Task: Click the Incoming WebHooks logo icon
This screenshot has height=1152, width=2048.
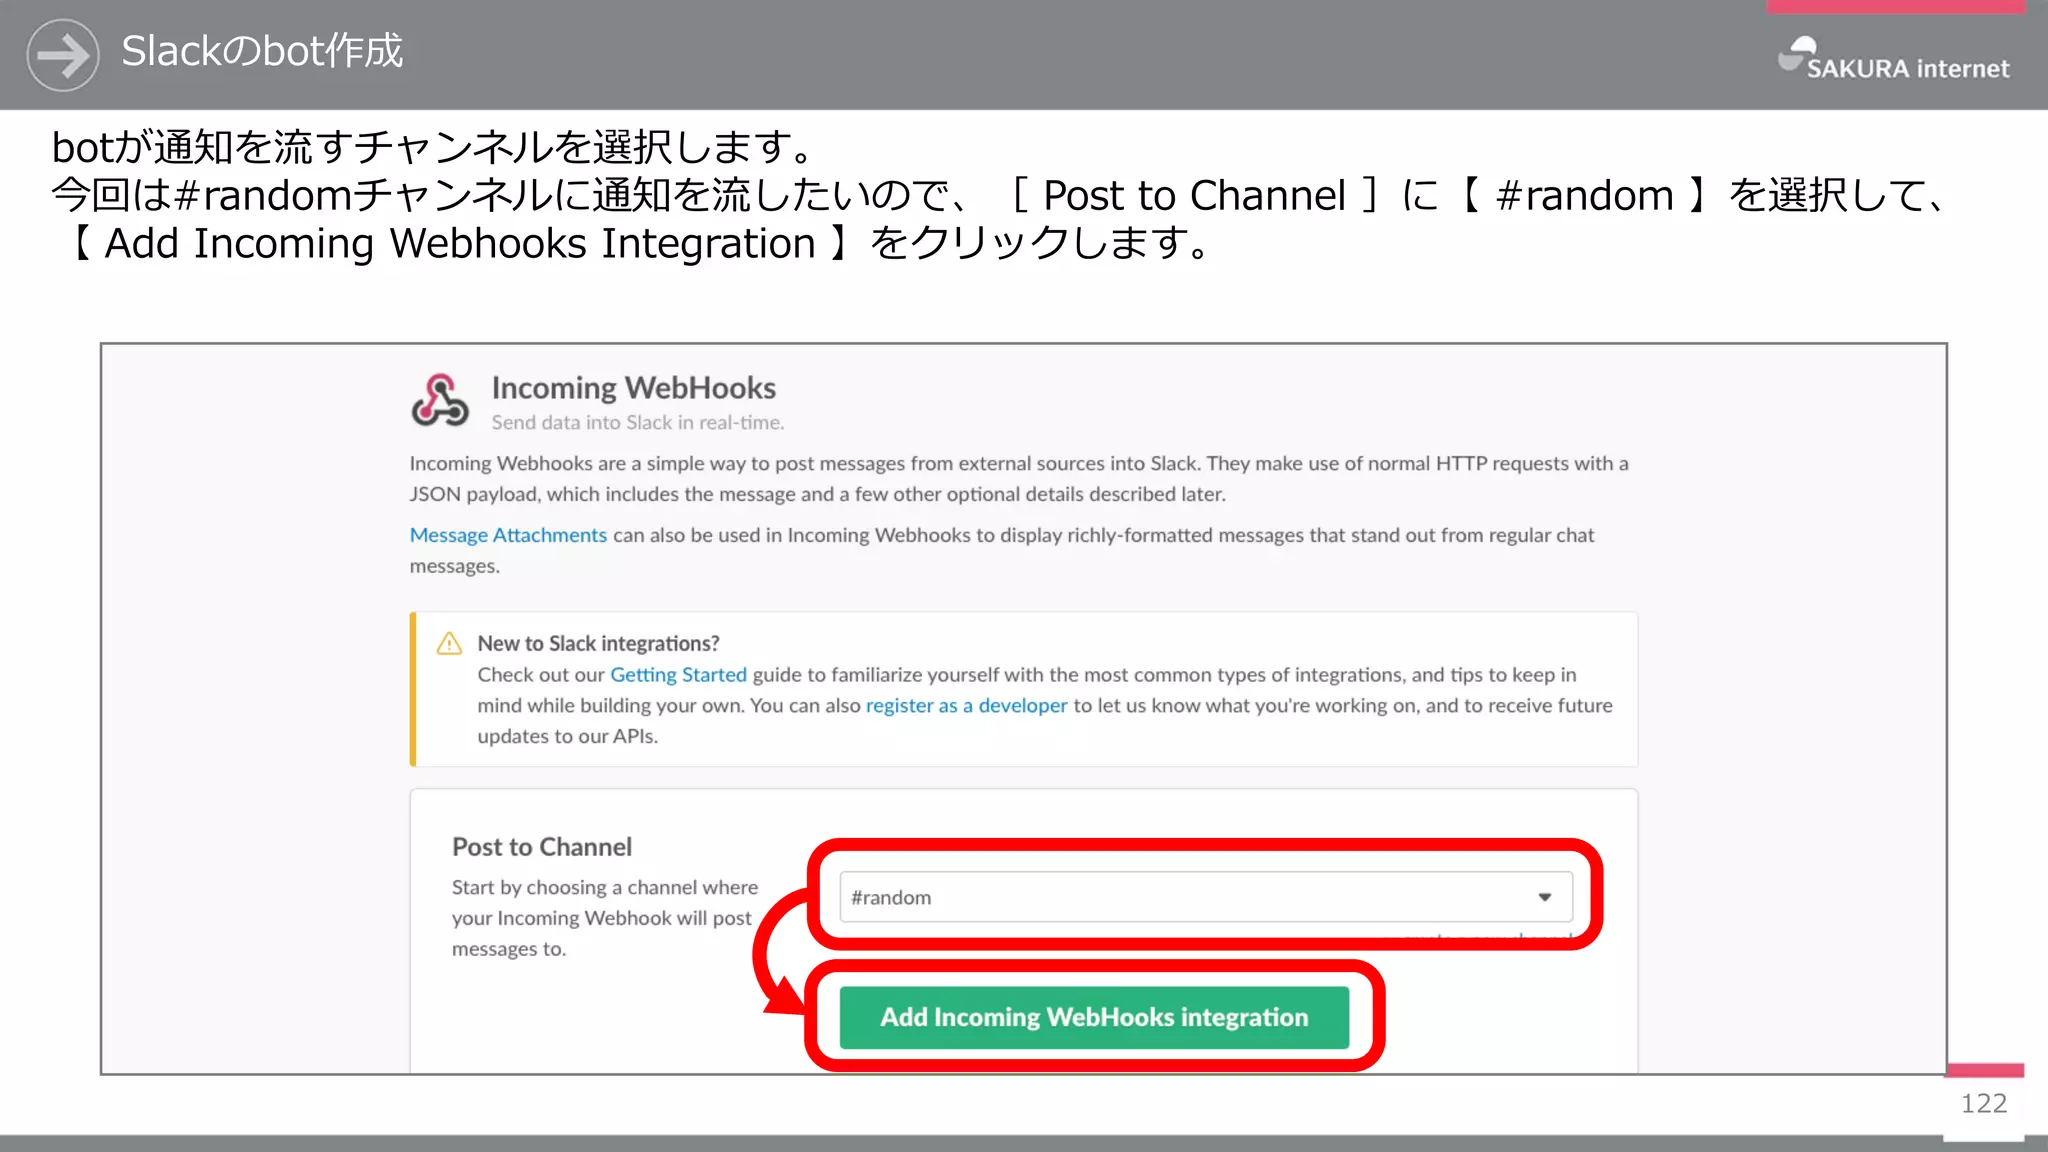Action: click(439, 401)
